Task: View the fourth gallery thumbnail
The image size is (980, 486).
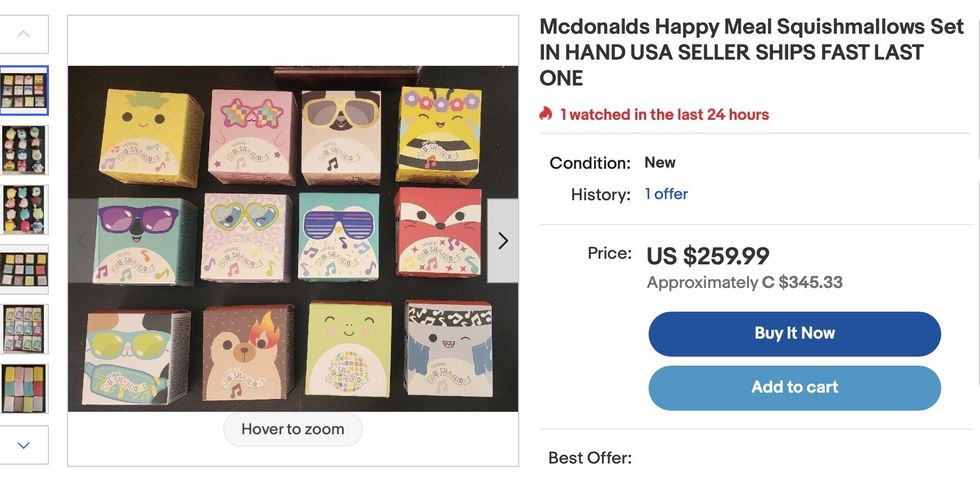Action: (24, 268)
